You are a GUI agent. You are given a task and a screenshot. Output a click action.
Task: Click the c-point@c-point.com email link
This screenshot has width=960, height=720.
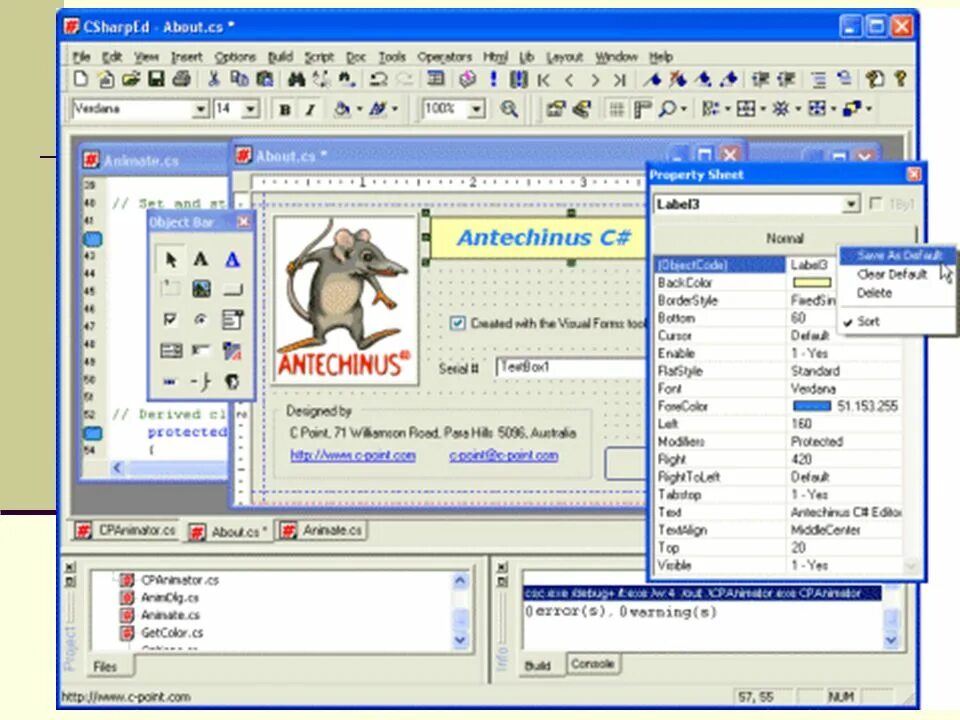tap(503, 456)
